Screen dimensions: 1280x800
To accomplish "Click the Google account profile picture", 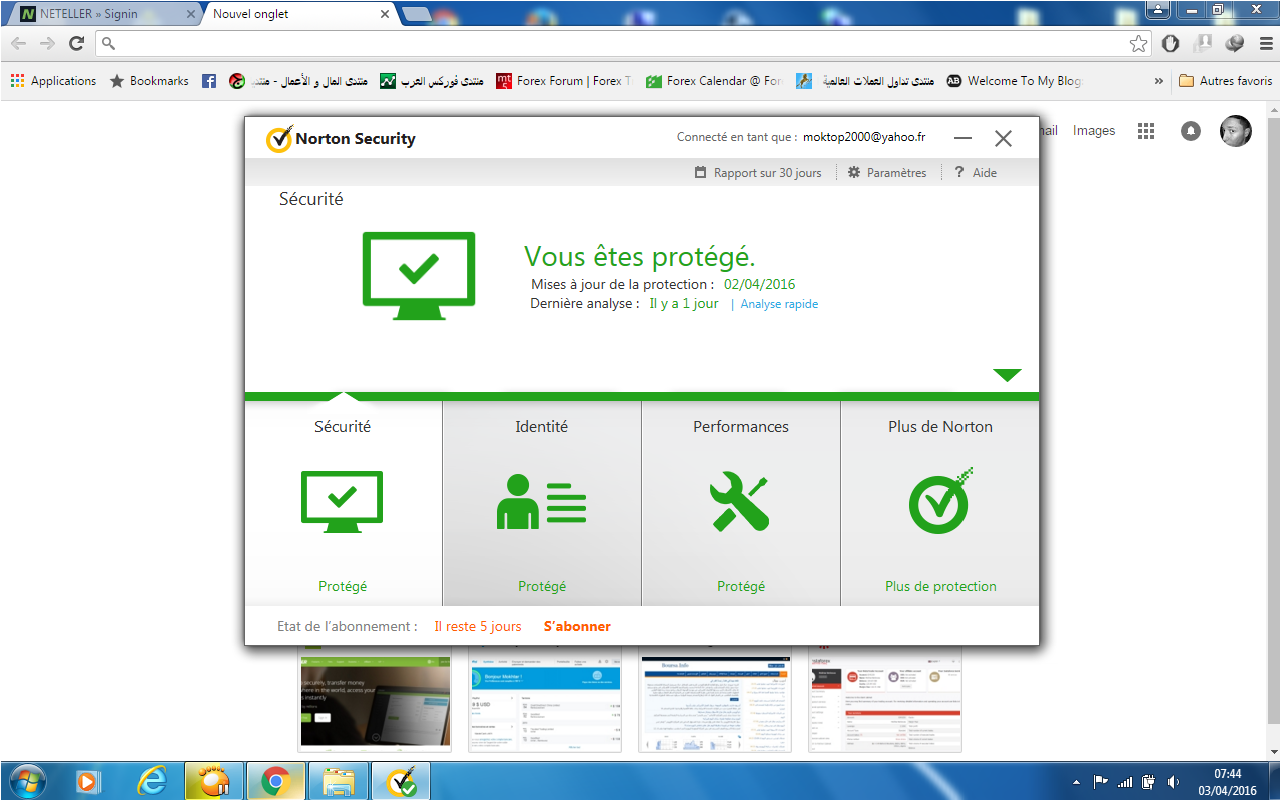I will [1236, 131].
